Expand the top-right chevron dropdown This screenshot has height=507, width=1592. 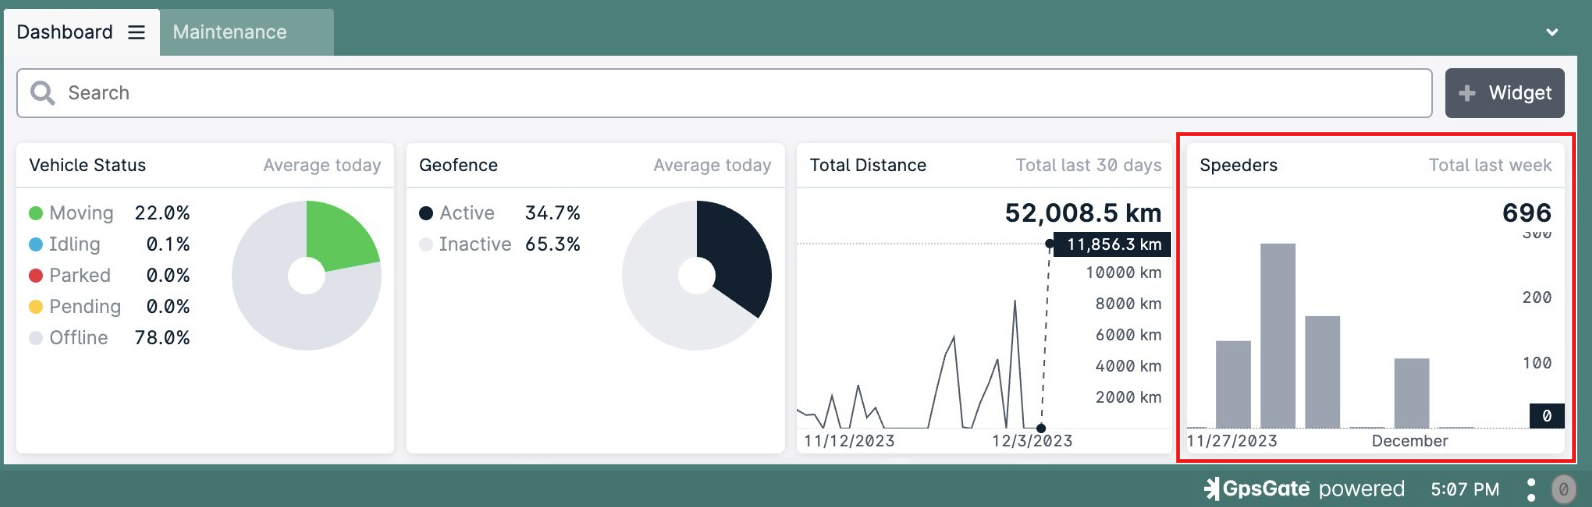1552,32
